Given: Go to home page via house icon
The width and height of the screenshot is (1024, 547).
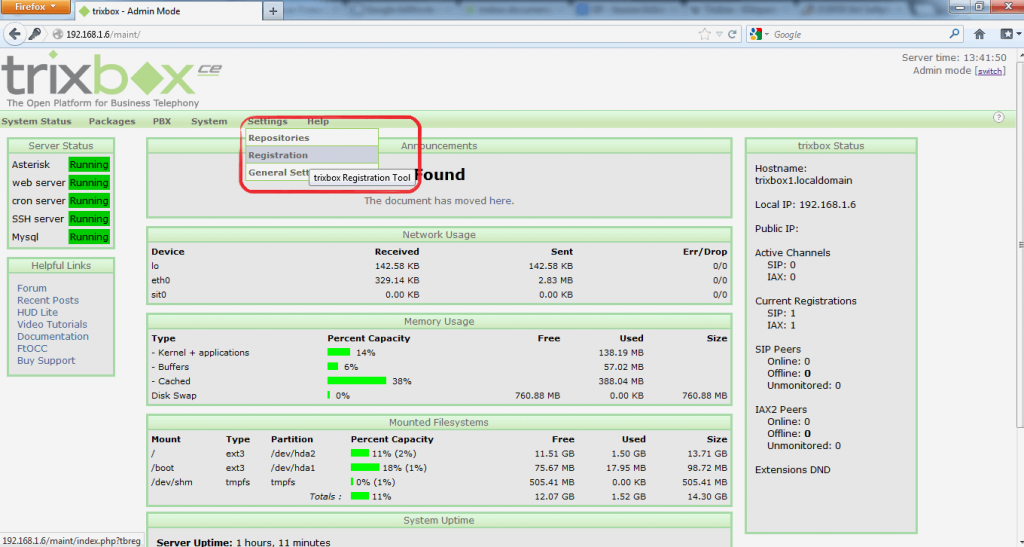Looking at the screenshot, I should click(980, 34).
